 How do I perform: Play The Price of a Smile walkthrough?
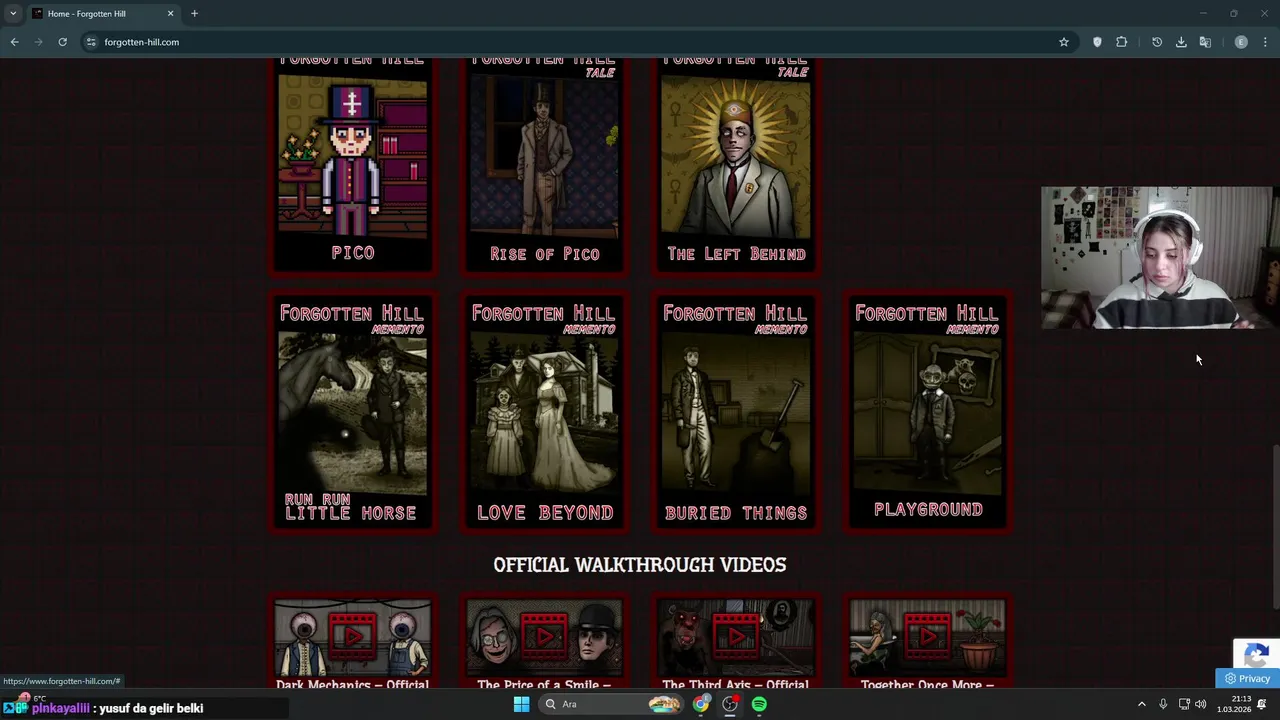[545, 638]
